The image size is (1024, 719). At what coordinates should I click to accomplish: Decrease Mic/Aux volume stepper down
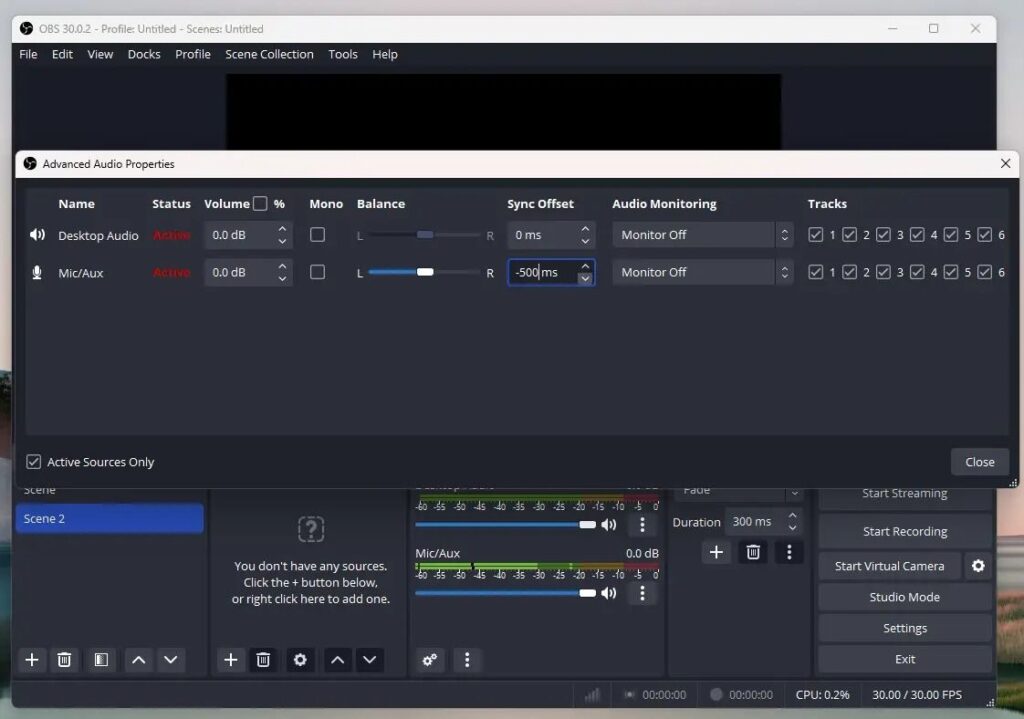tap(282, 279)
